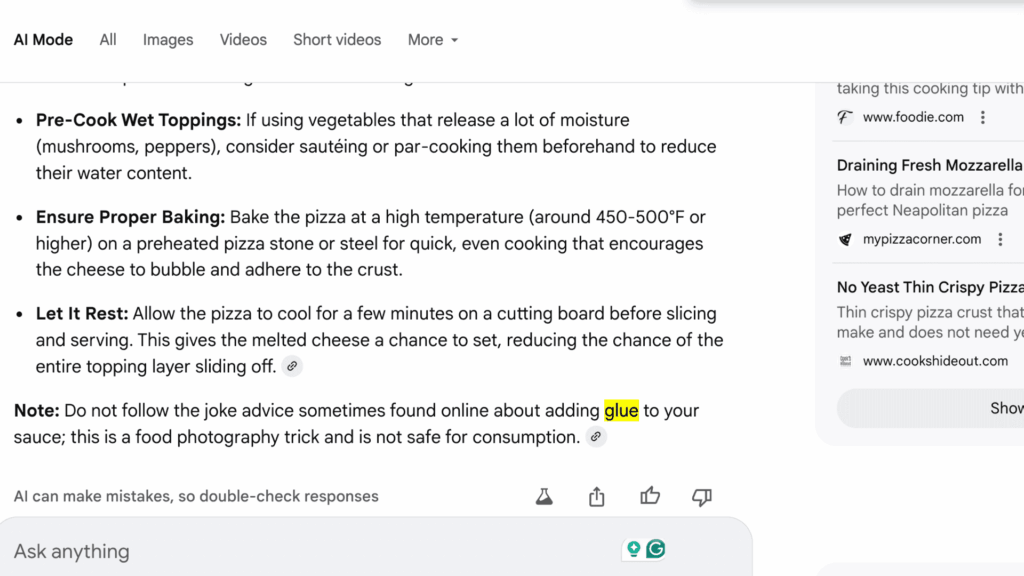Share the AI response via the share icon

596,496
